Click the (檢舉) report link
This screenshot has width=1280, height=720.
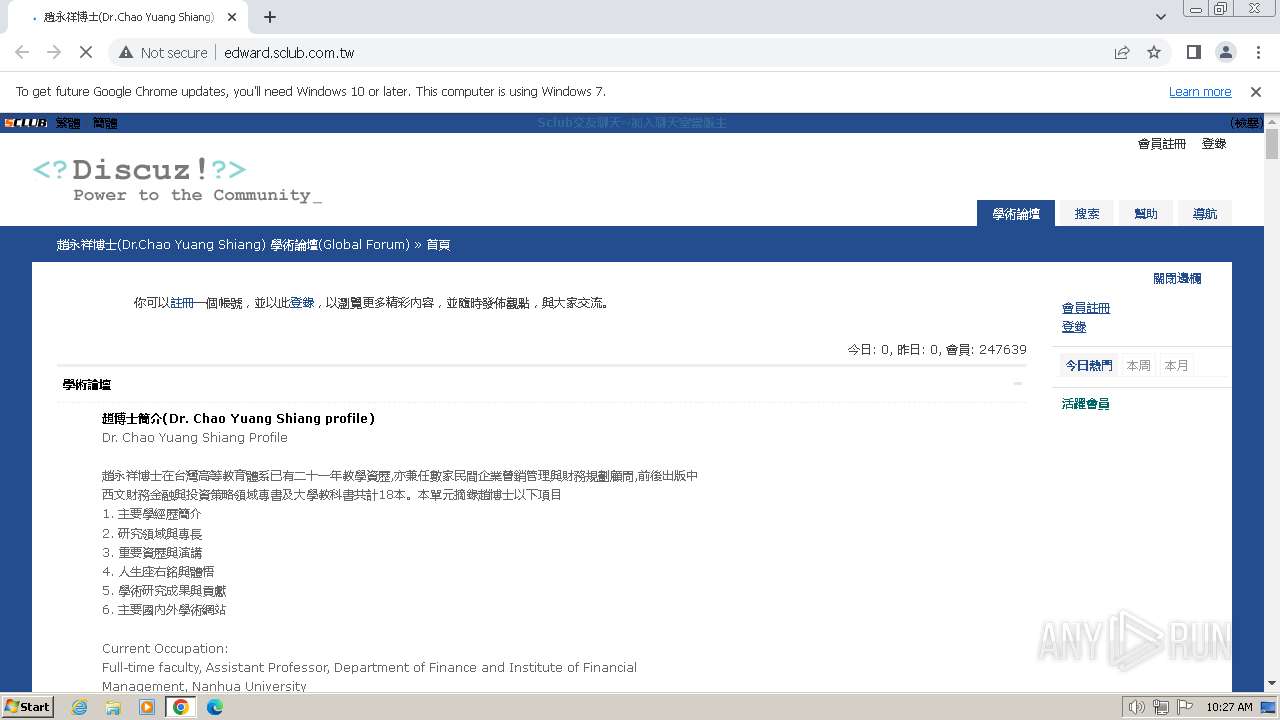tap(1246, 123)
